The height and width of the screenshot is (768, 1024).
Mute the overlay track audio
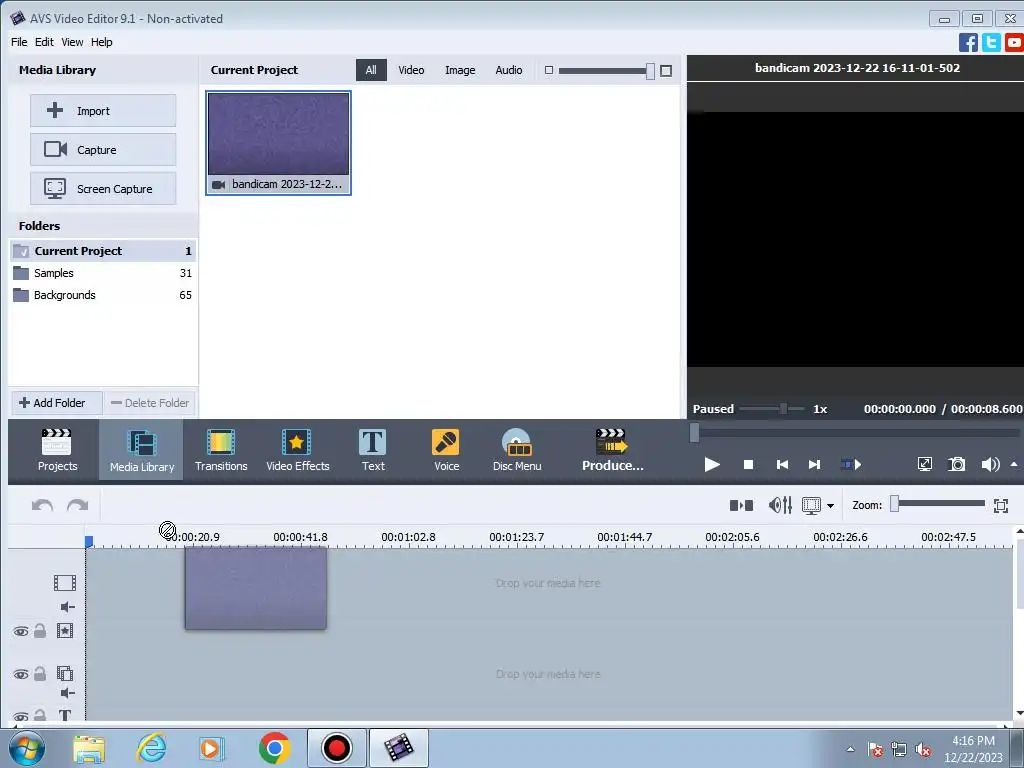tap(67, 693)
